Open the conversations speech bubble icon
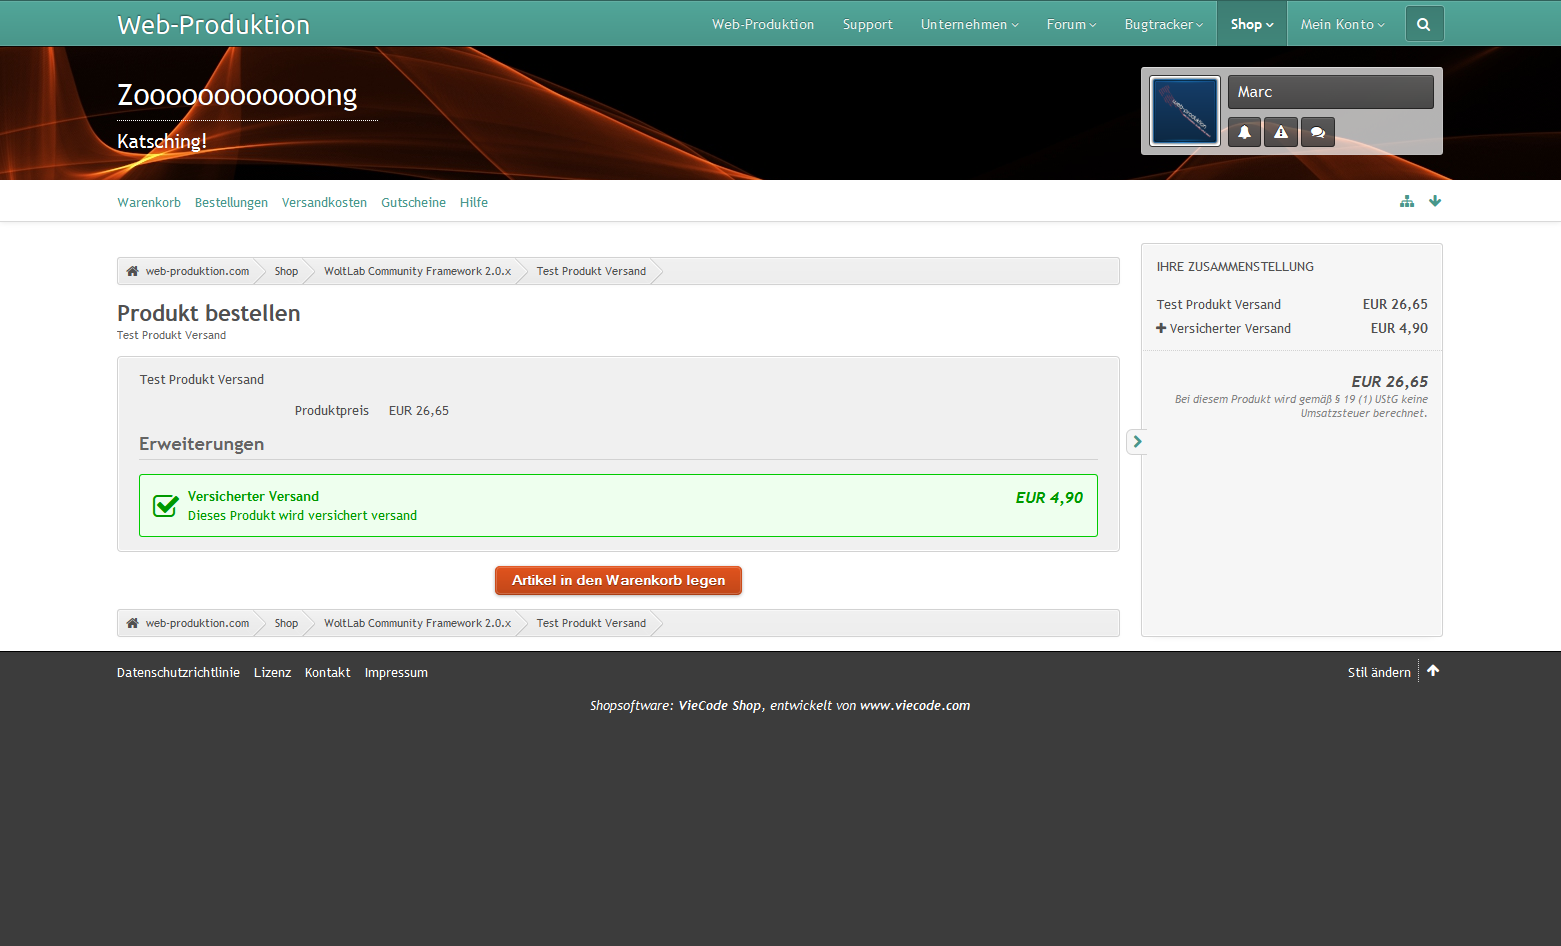Image resolution: width=1561 pixels, height=946 pixels. pyautogui.click(x=1318, y=132)
